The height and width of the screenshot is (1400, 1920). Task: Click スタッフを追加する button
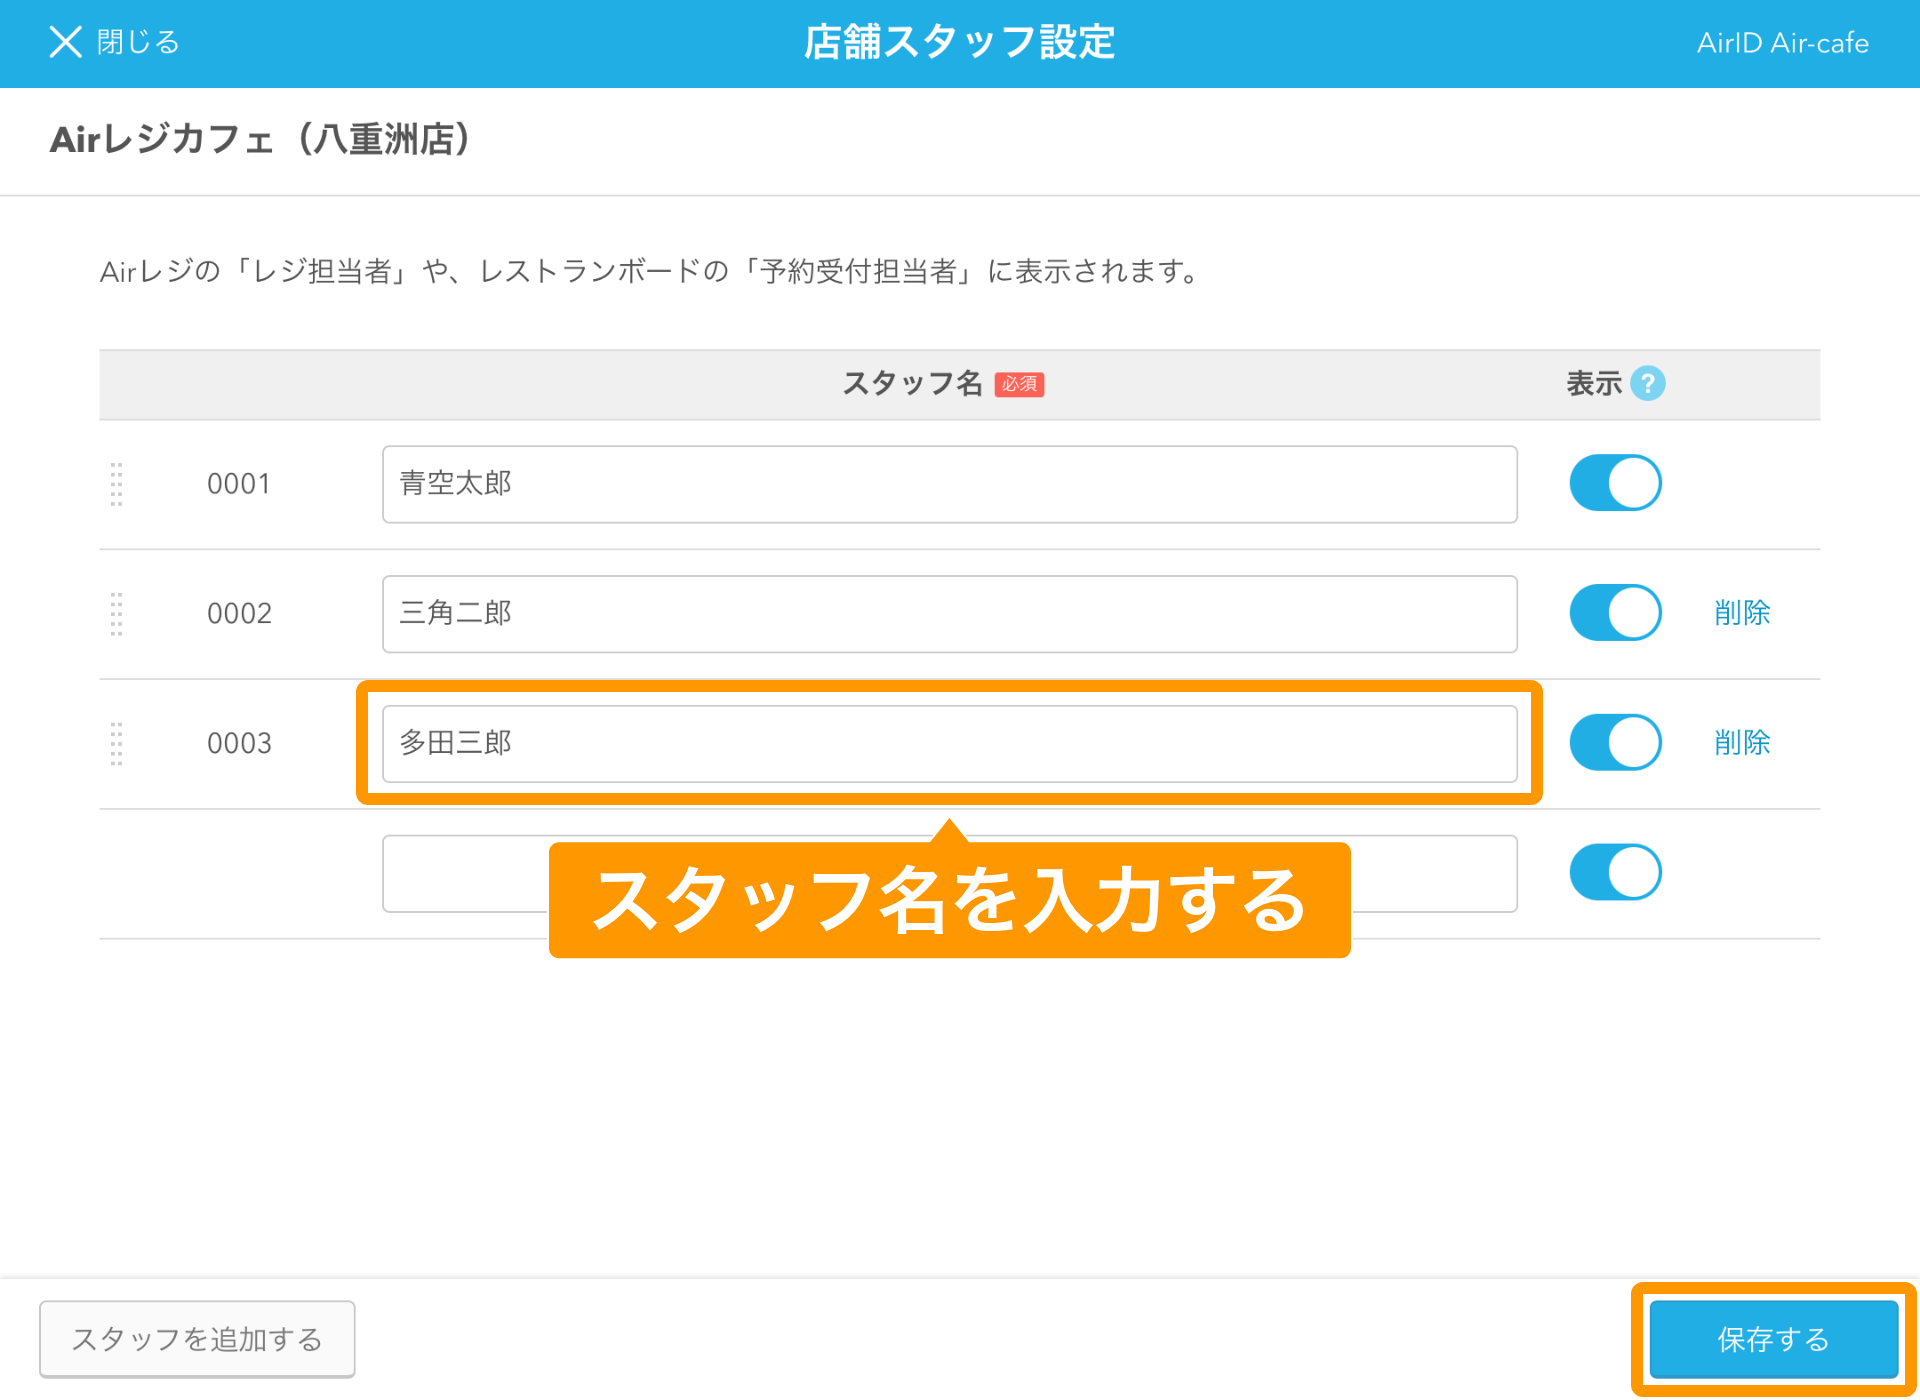pos(197,1339)
